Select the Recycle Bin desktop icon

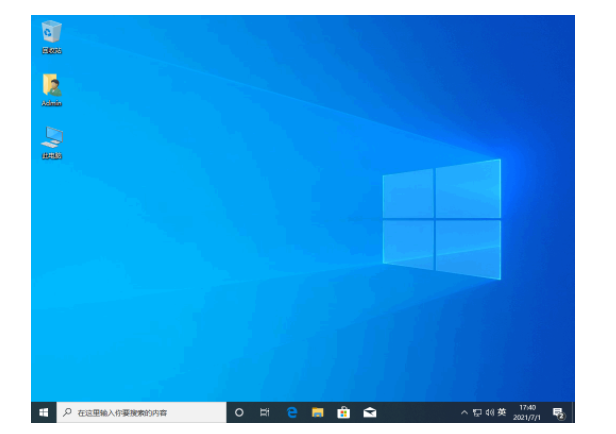51,32
